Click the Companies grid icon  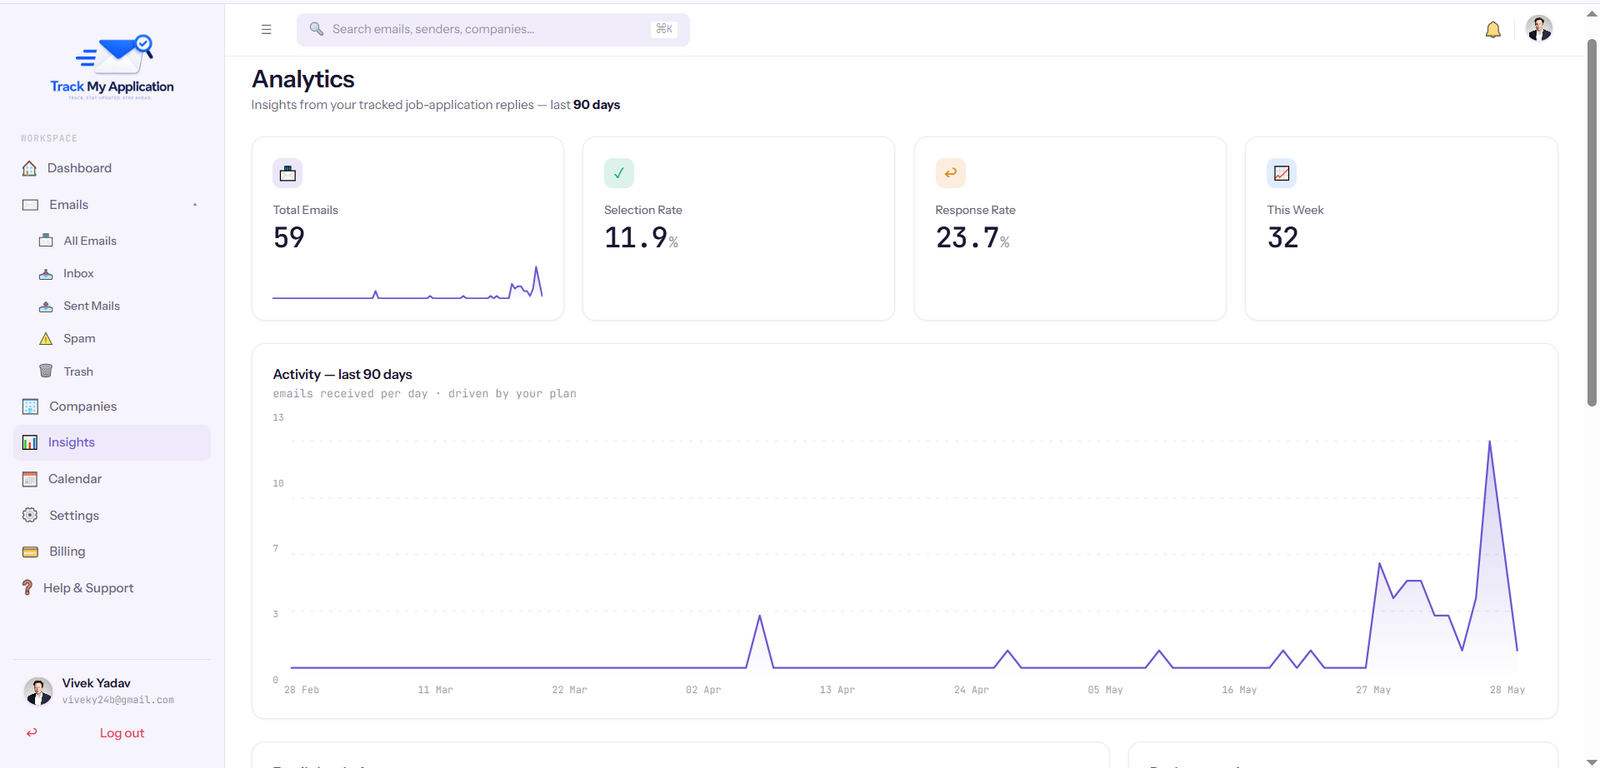30,407
